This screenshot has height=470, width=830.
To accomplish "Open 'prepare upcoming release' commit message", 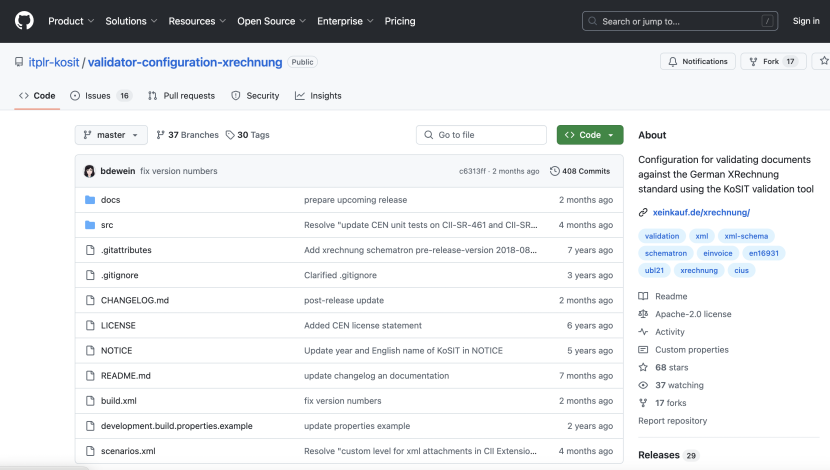I will click(x=356, y=200).
